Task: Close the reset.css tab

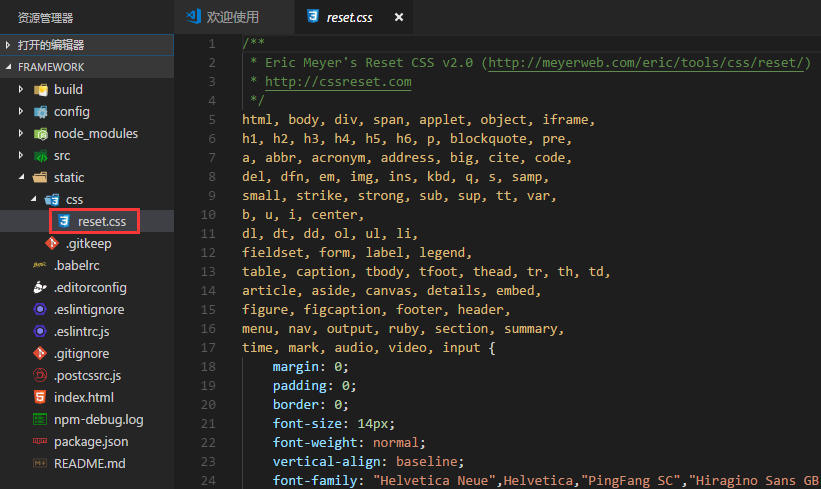Action: tap(398, 17)
